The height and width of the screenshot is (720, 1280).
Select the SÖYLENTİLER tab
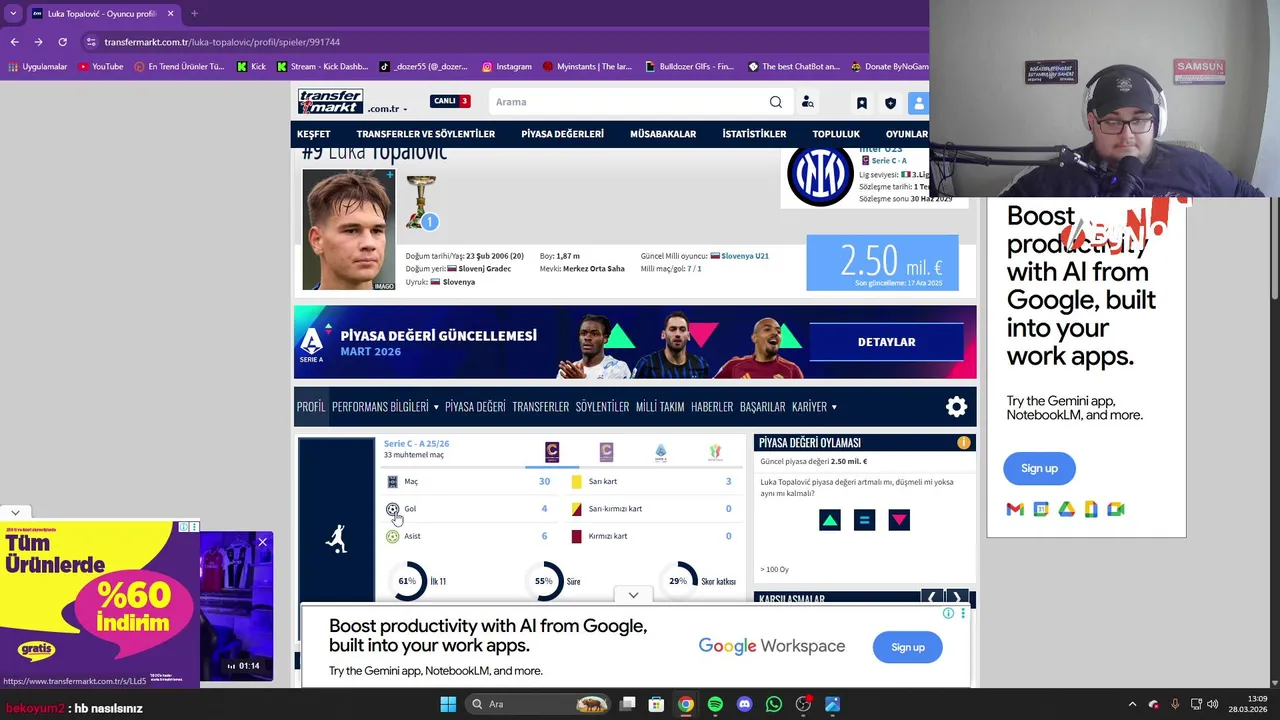tap(602, 407)
